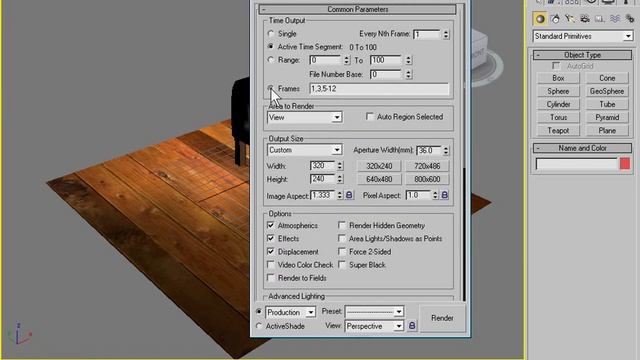Select Production render mode
The height and width of the screenshot is (360, 640).
[259, 312]
